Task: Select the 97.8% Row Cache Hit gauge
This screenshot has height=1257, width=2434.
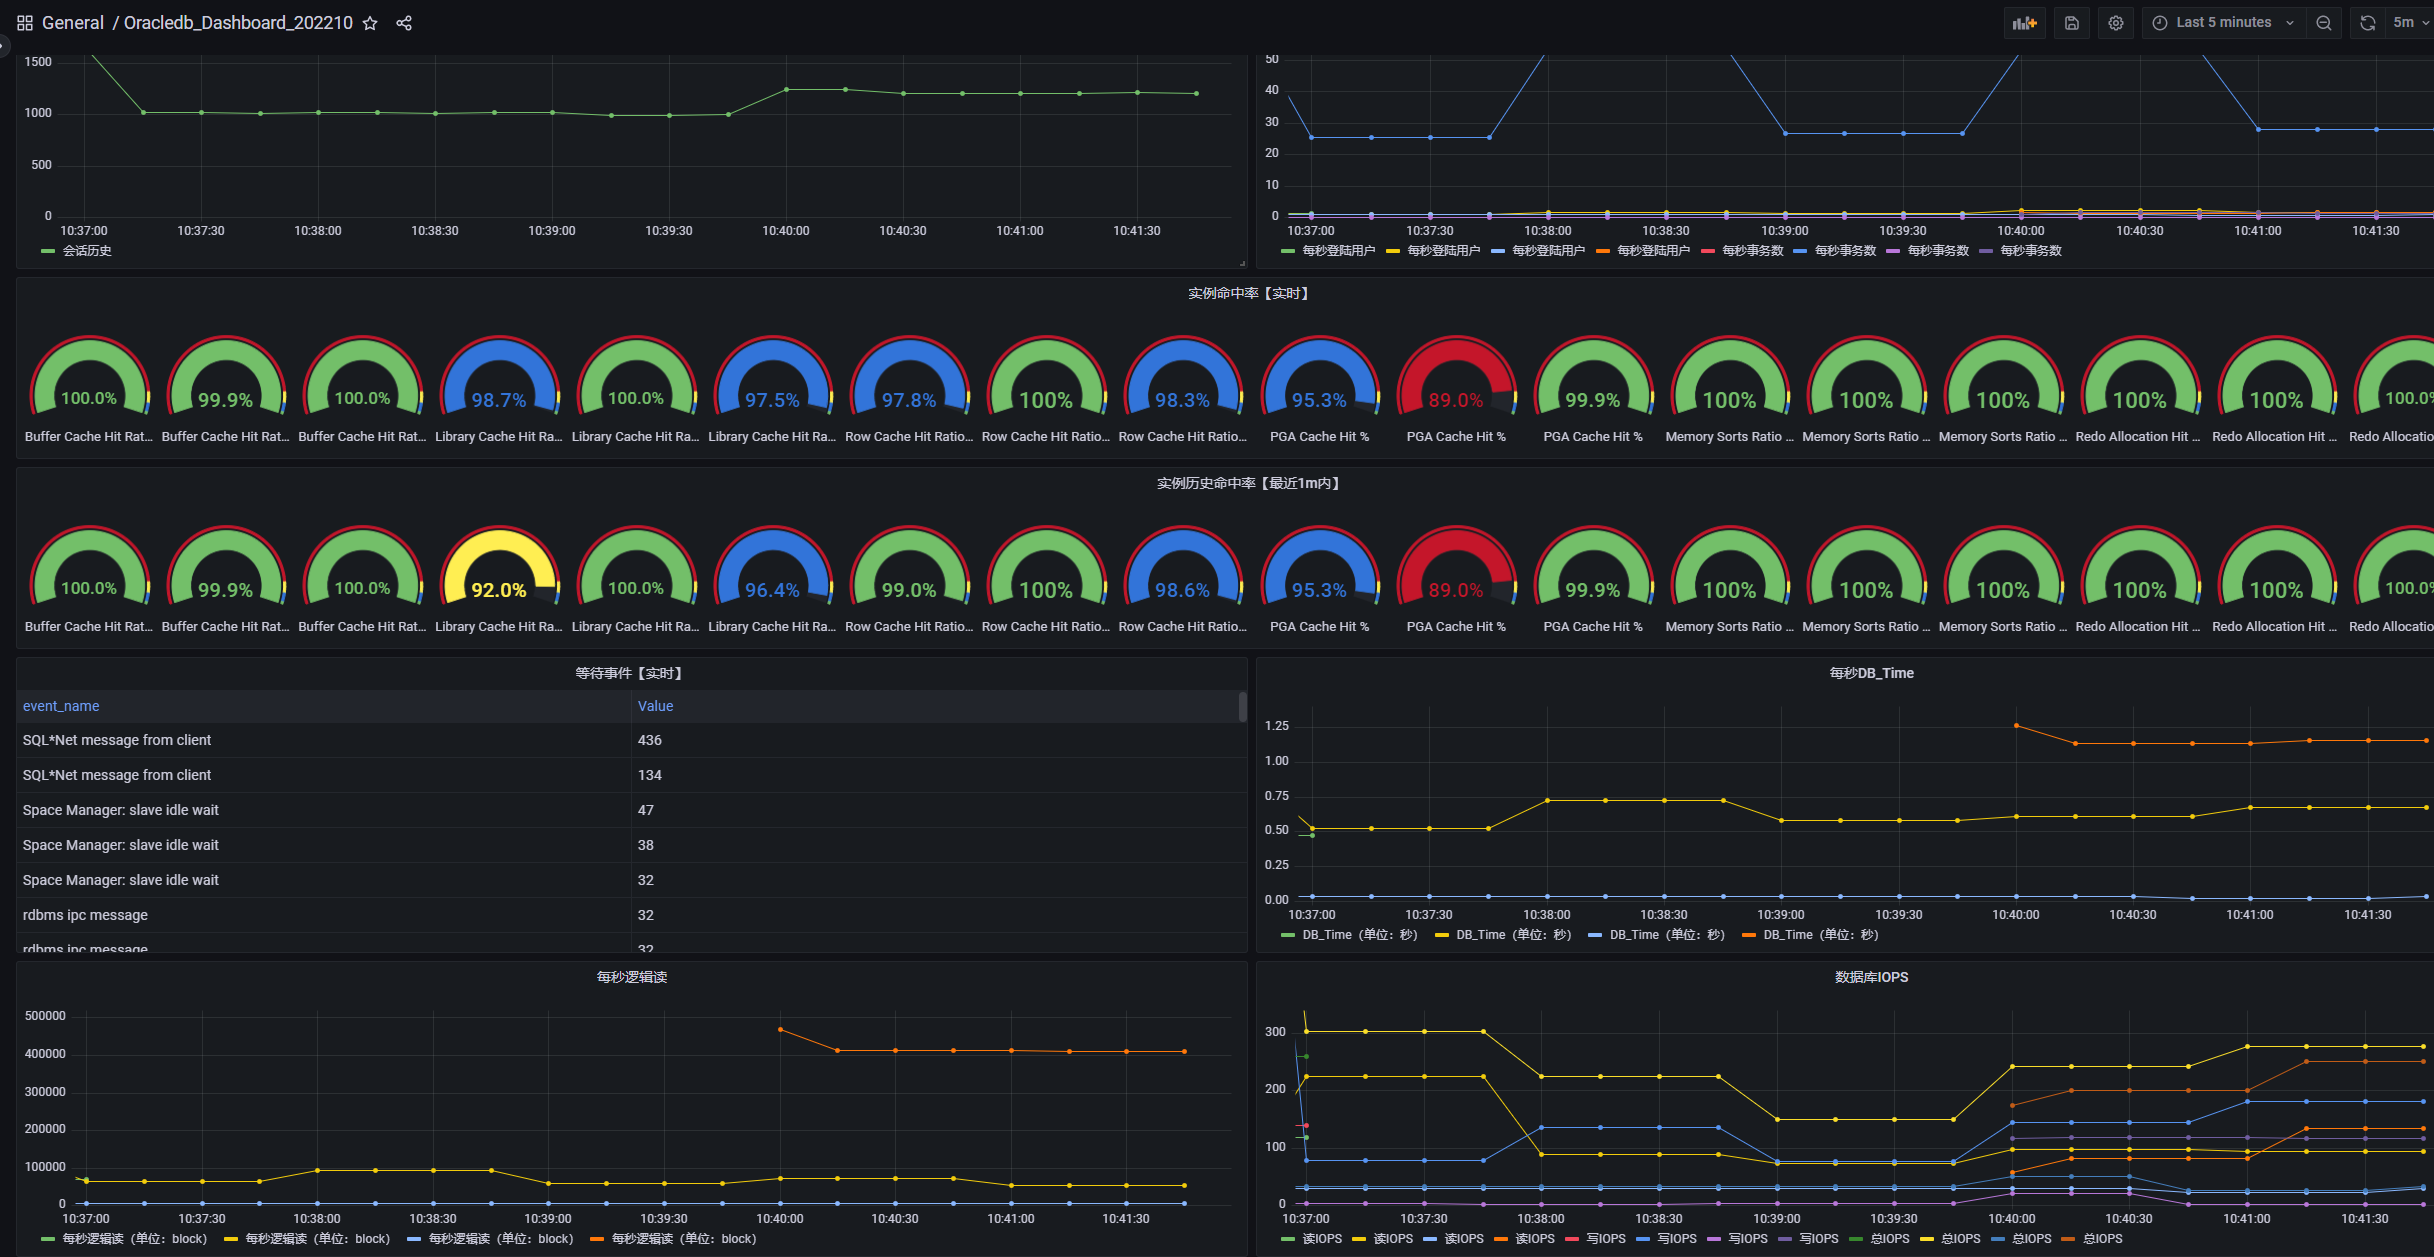Action: click(909, 390)
